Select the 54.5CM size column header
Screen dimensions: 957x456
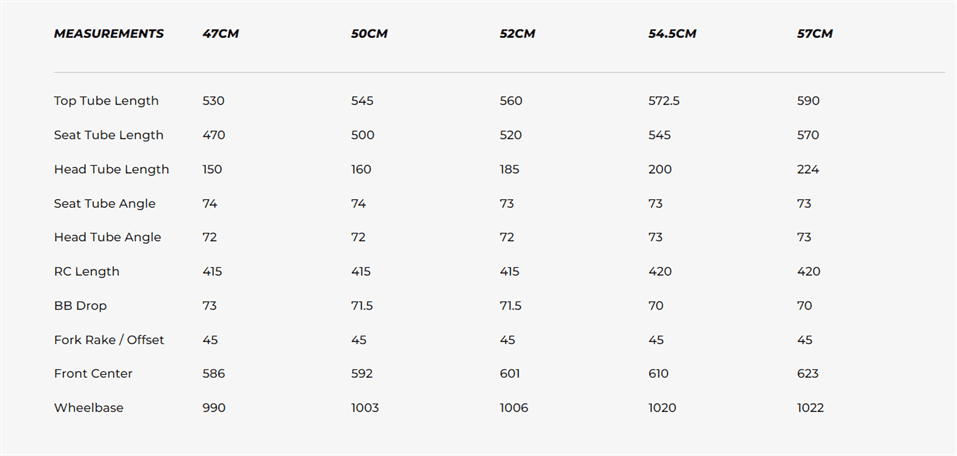click(672, 34)
